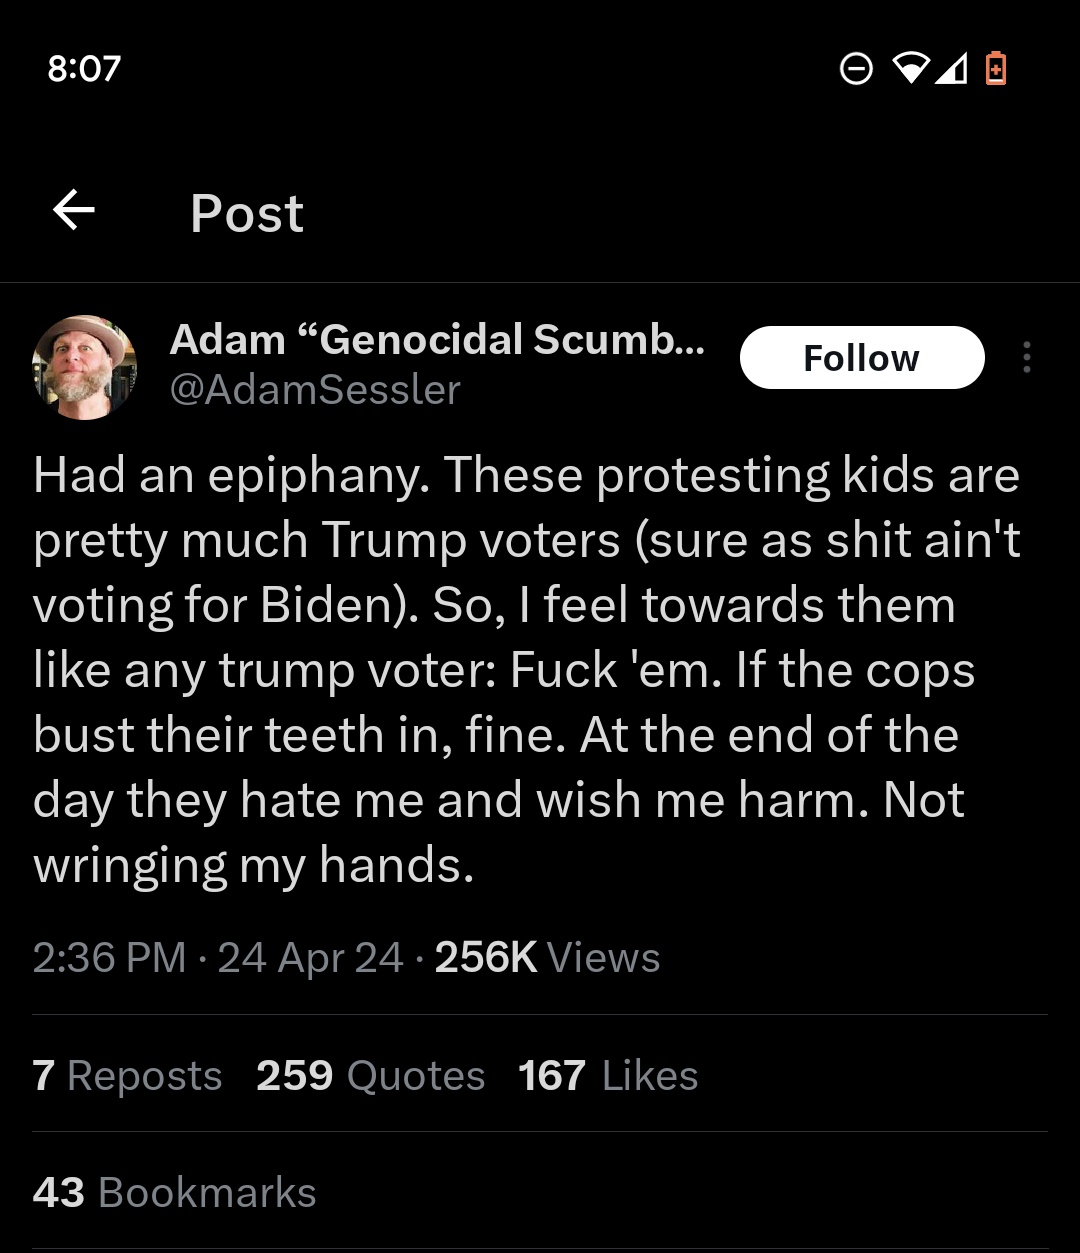Open Adam Sessler's profile picture
The height and width of the screenshot is (1253, 1080).
[x=84, y=367]
